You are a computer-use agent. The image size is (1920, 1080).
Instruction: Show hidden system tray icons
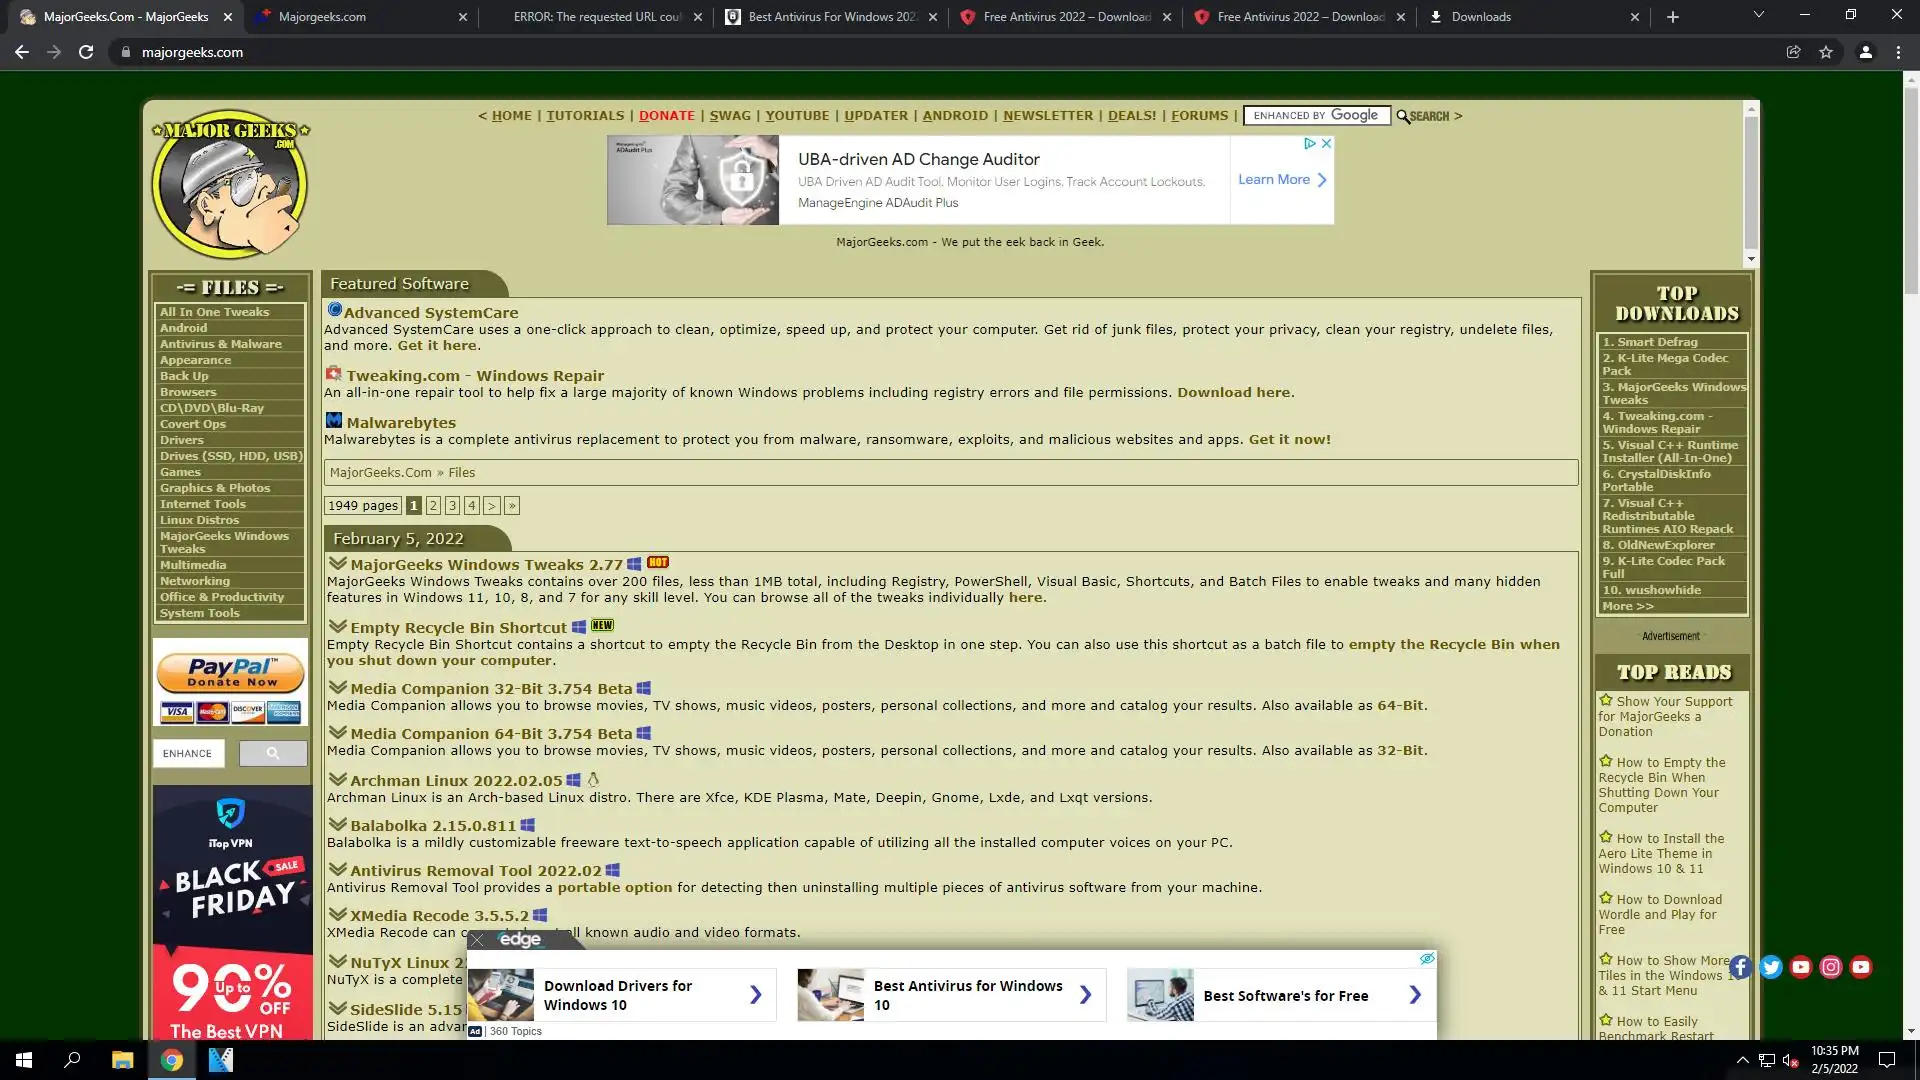[x=1742, y=1060]
